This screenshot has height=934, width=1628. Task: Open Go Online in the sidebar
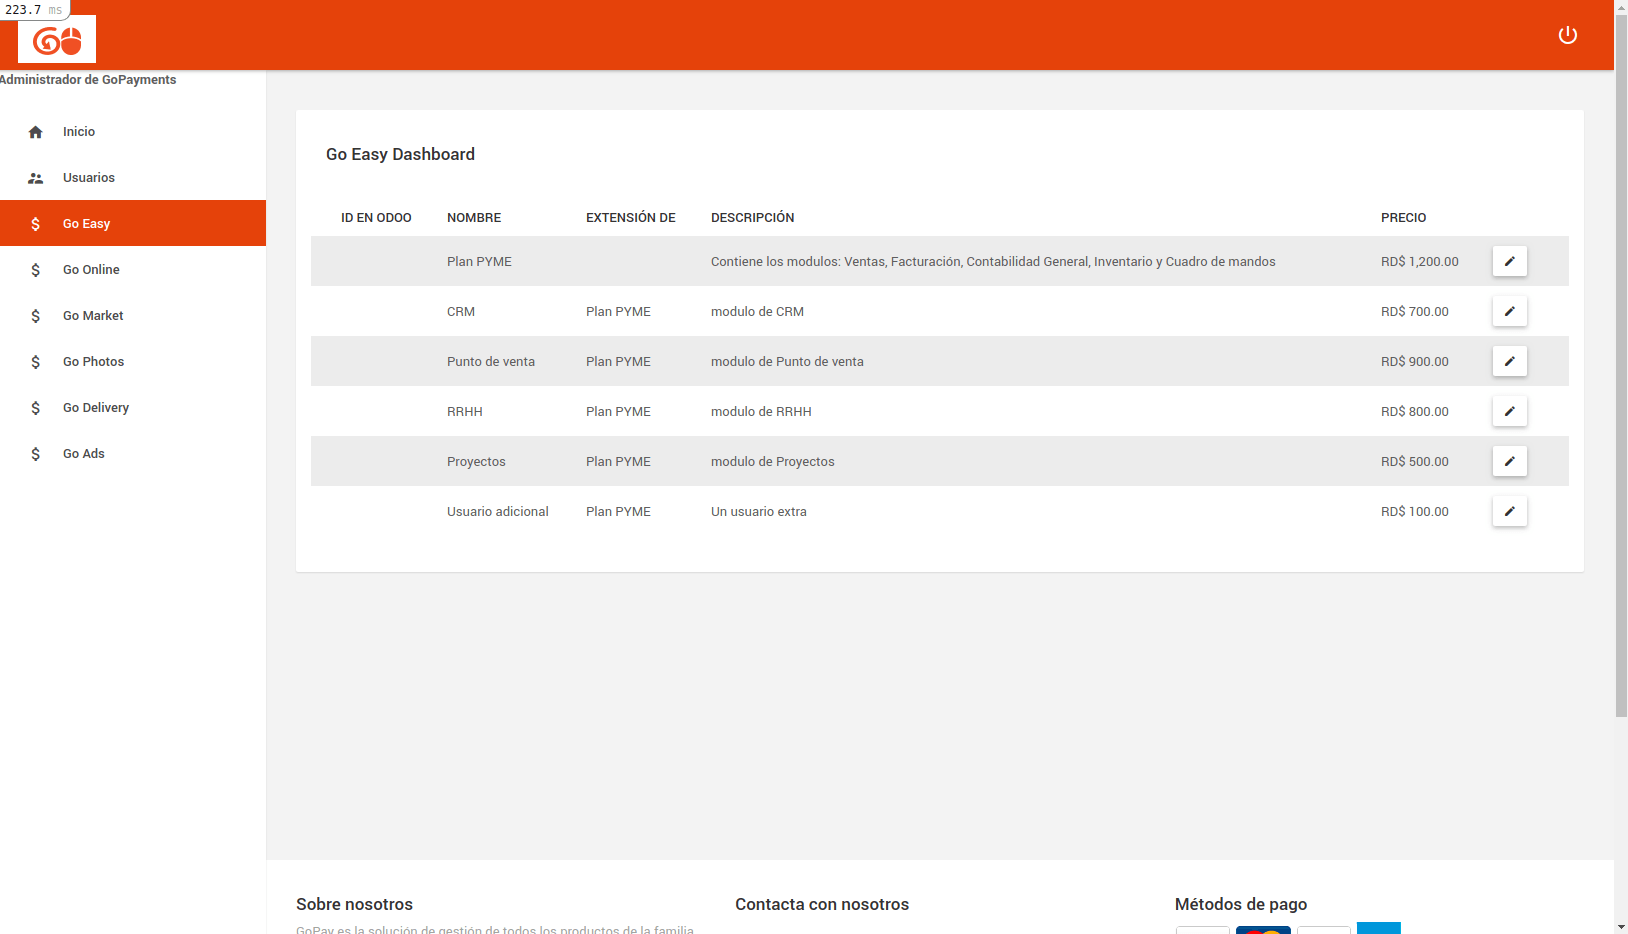[133, 270]
